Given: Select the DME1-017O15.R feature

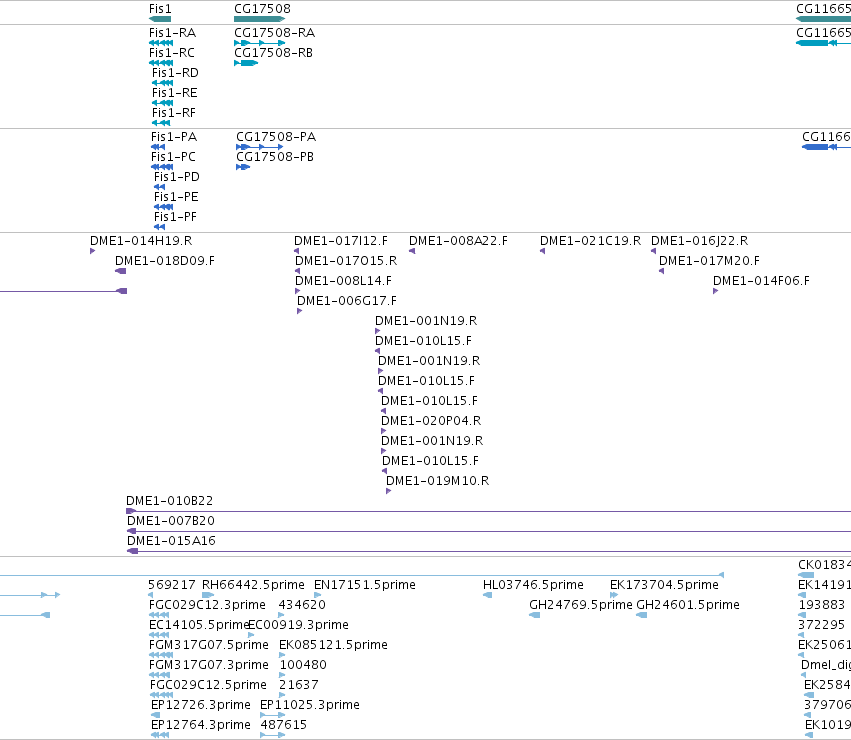Looking at the screenshot, I should [x=297, y=271].
